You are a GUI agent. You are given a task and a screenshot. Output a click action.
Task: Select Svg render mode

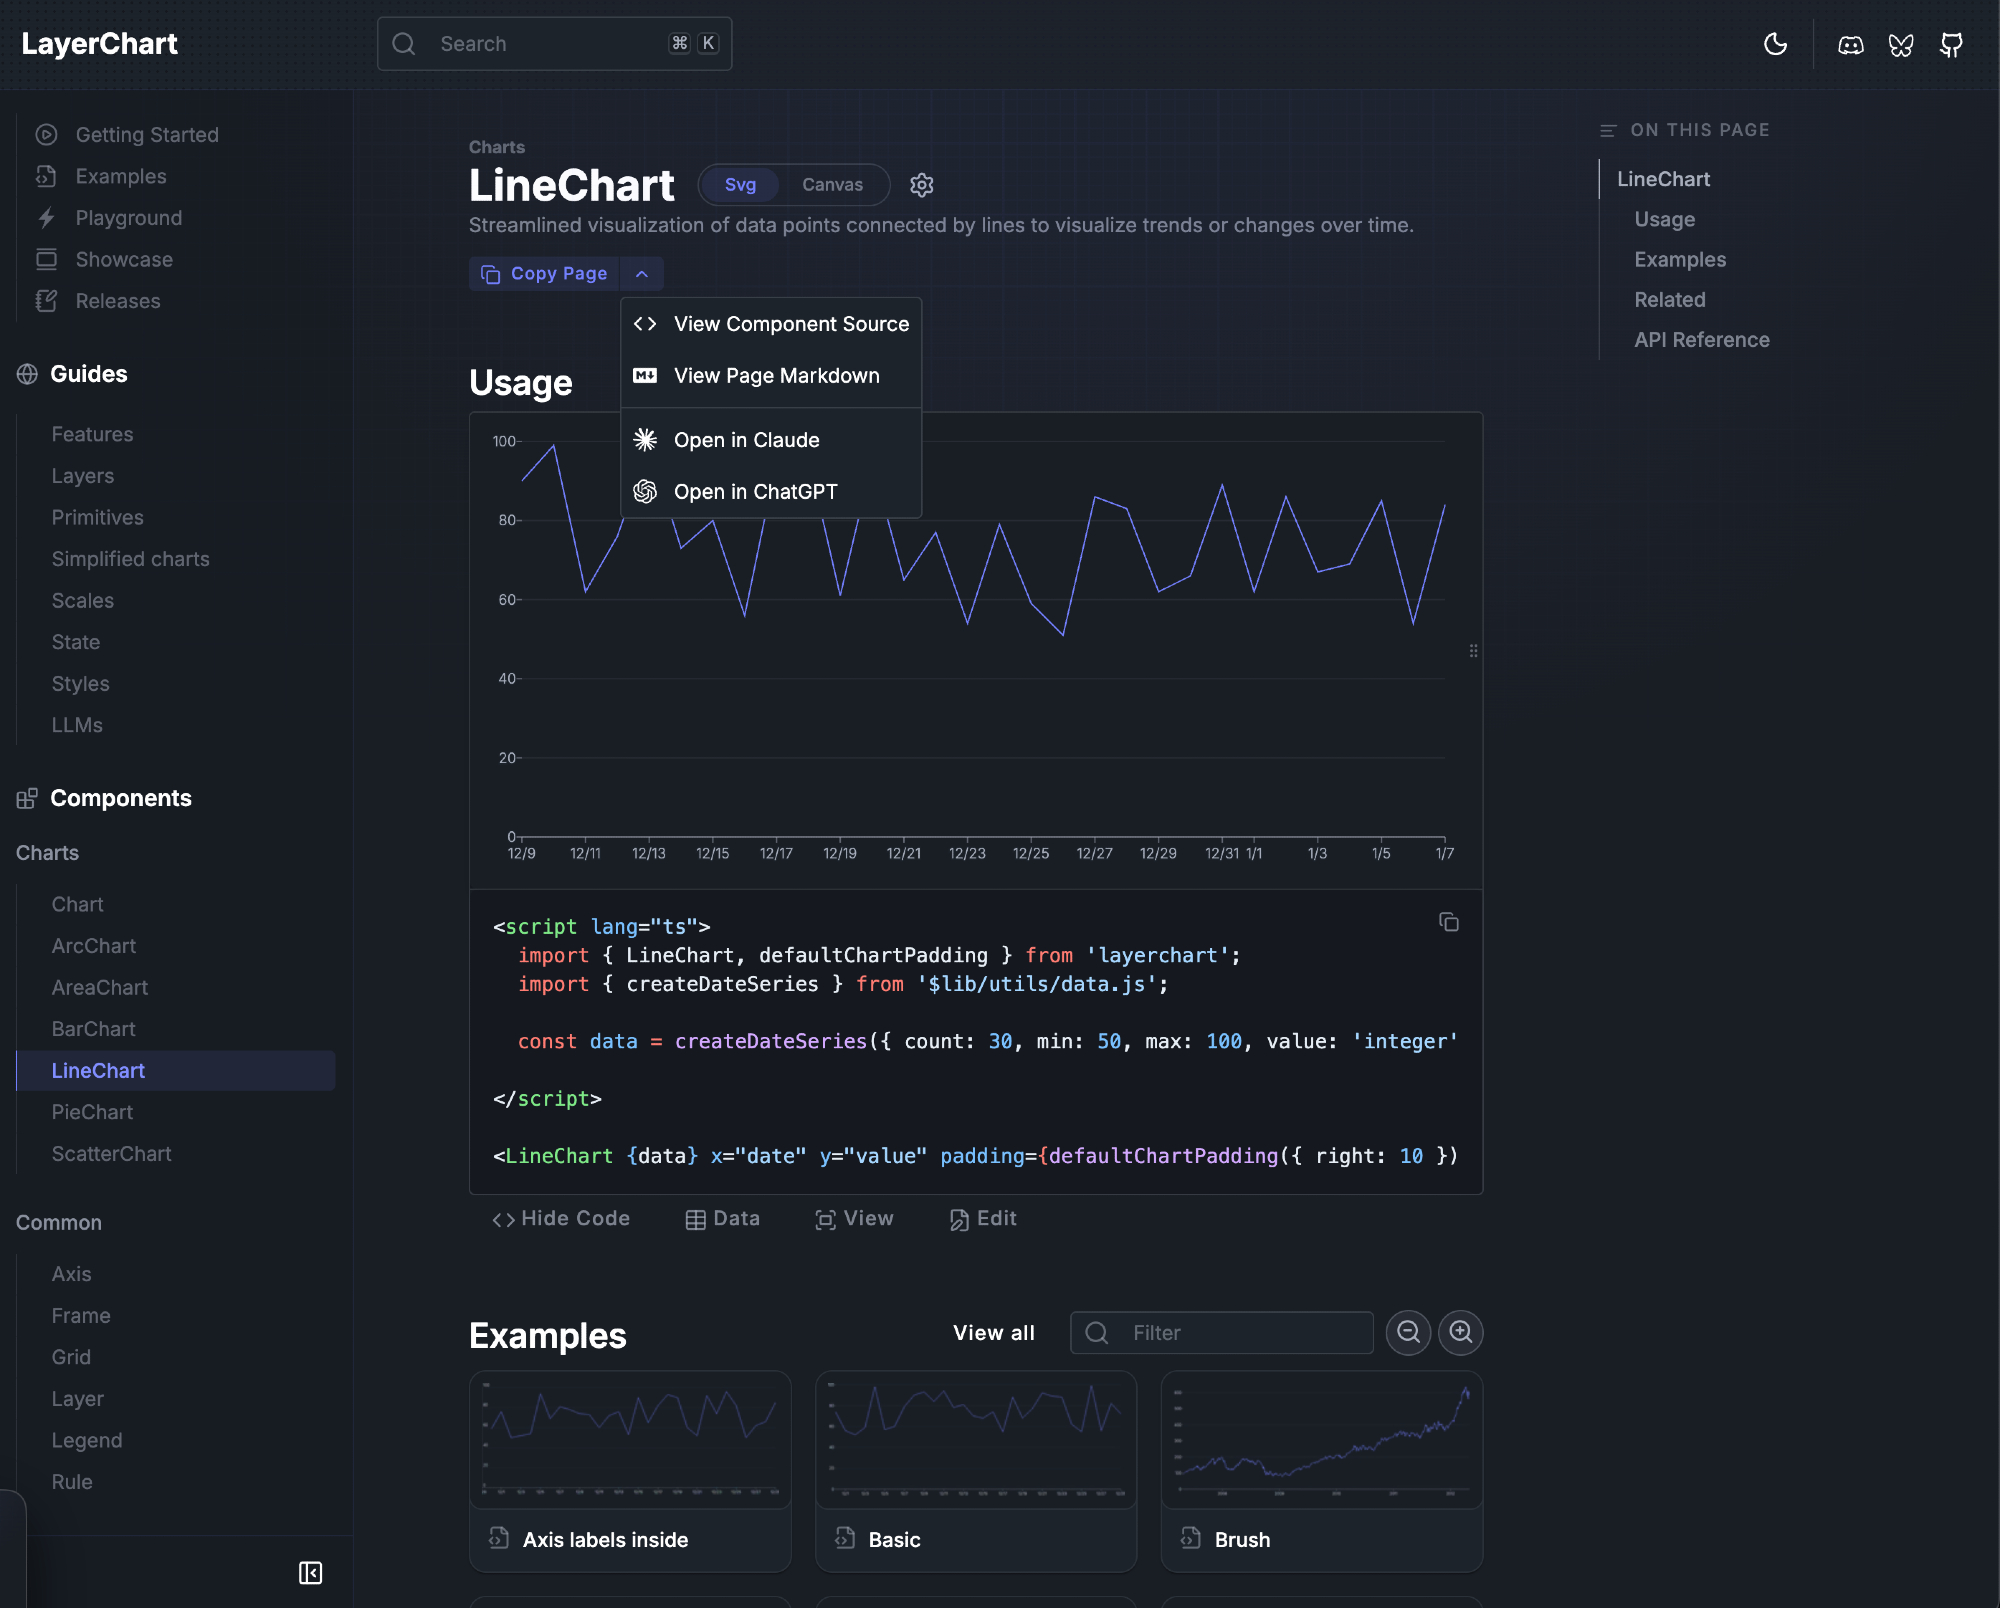tap(740, 185)
